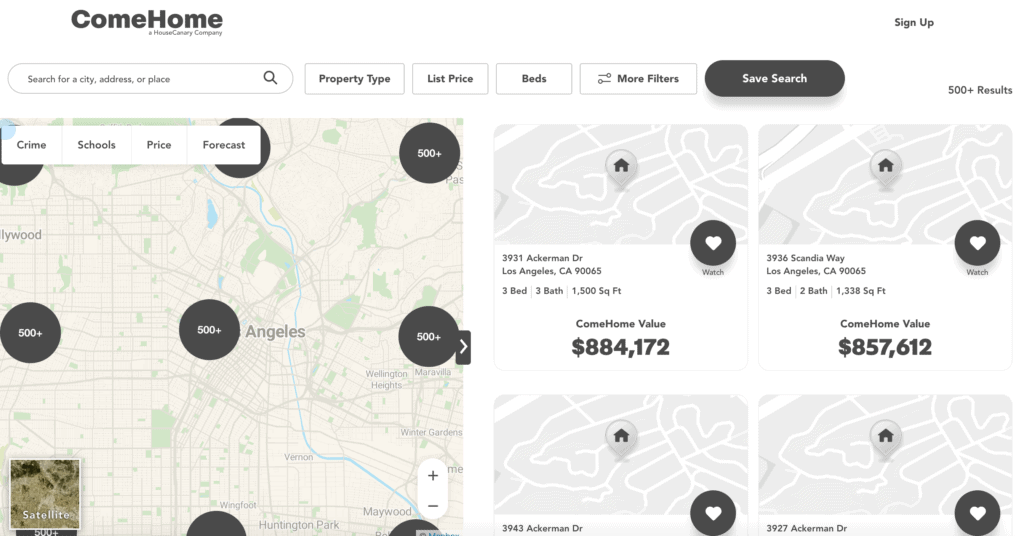The height and width of the screenshot is (536, 1024).
Task: Watch 3927 Ackerman Dr with heart button
Action: point(978,513)
